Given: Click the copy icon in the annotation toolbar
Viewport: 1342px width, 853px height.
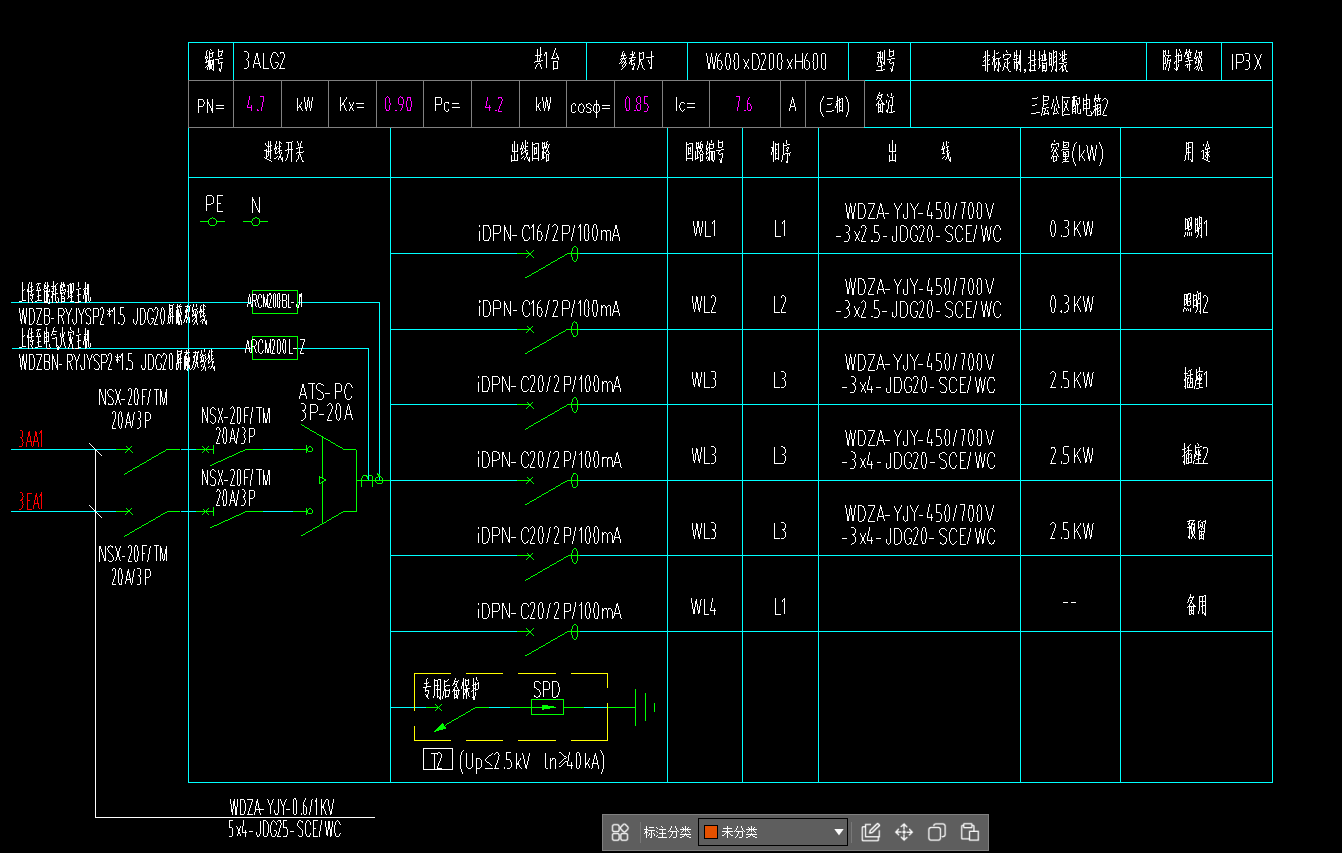Looking at the screenshot, I should [x=936, y=832].
